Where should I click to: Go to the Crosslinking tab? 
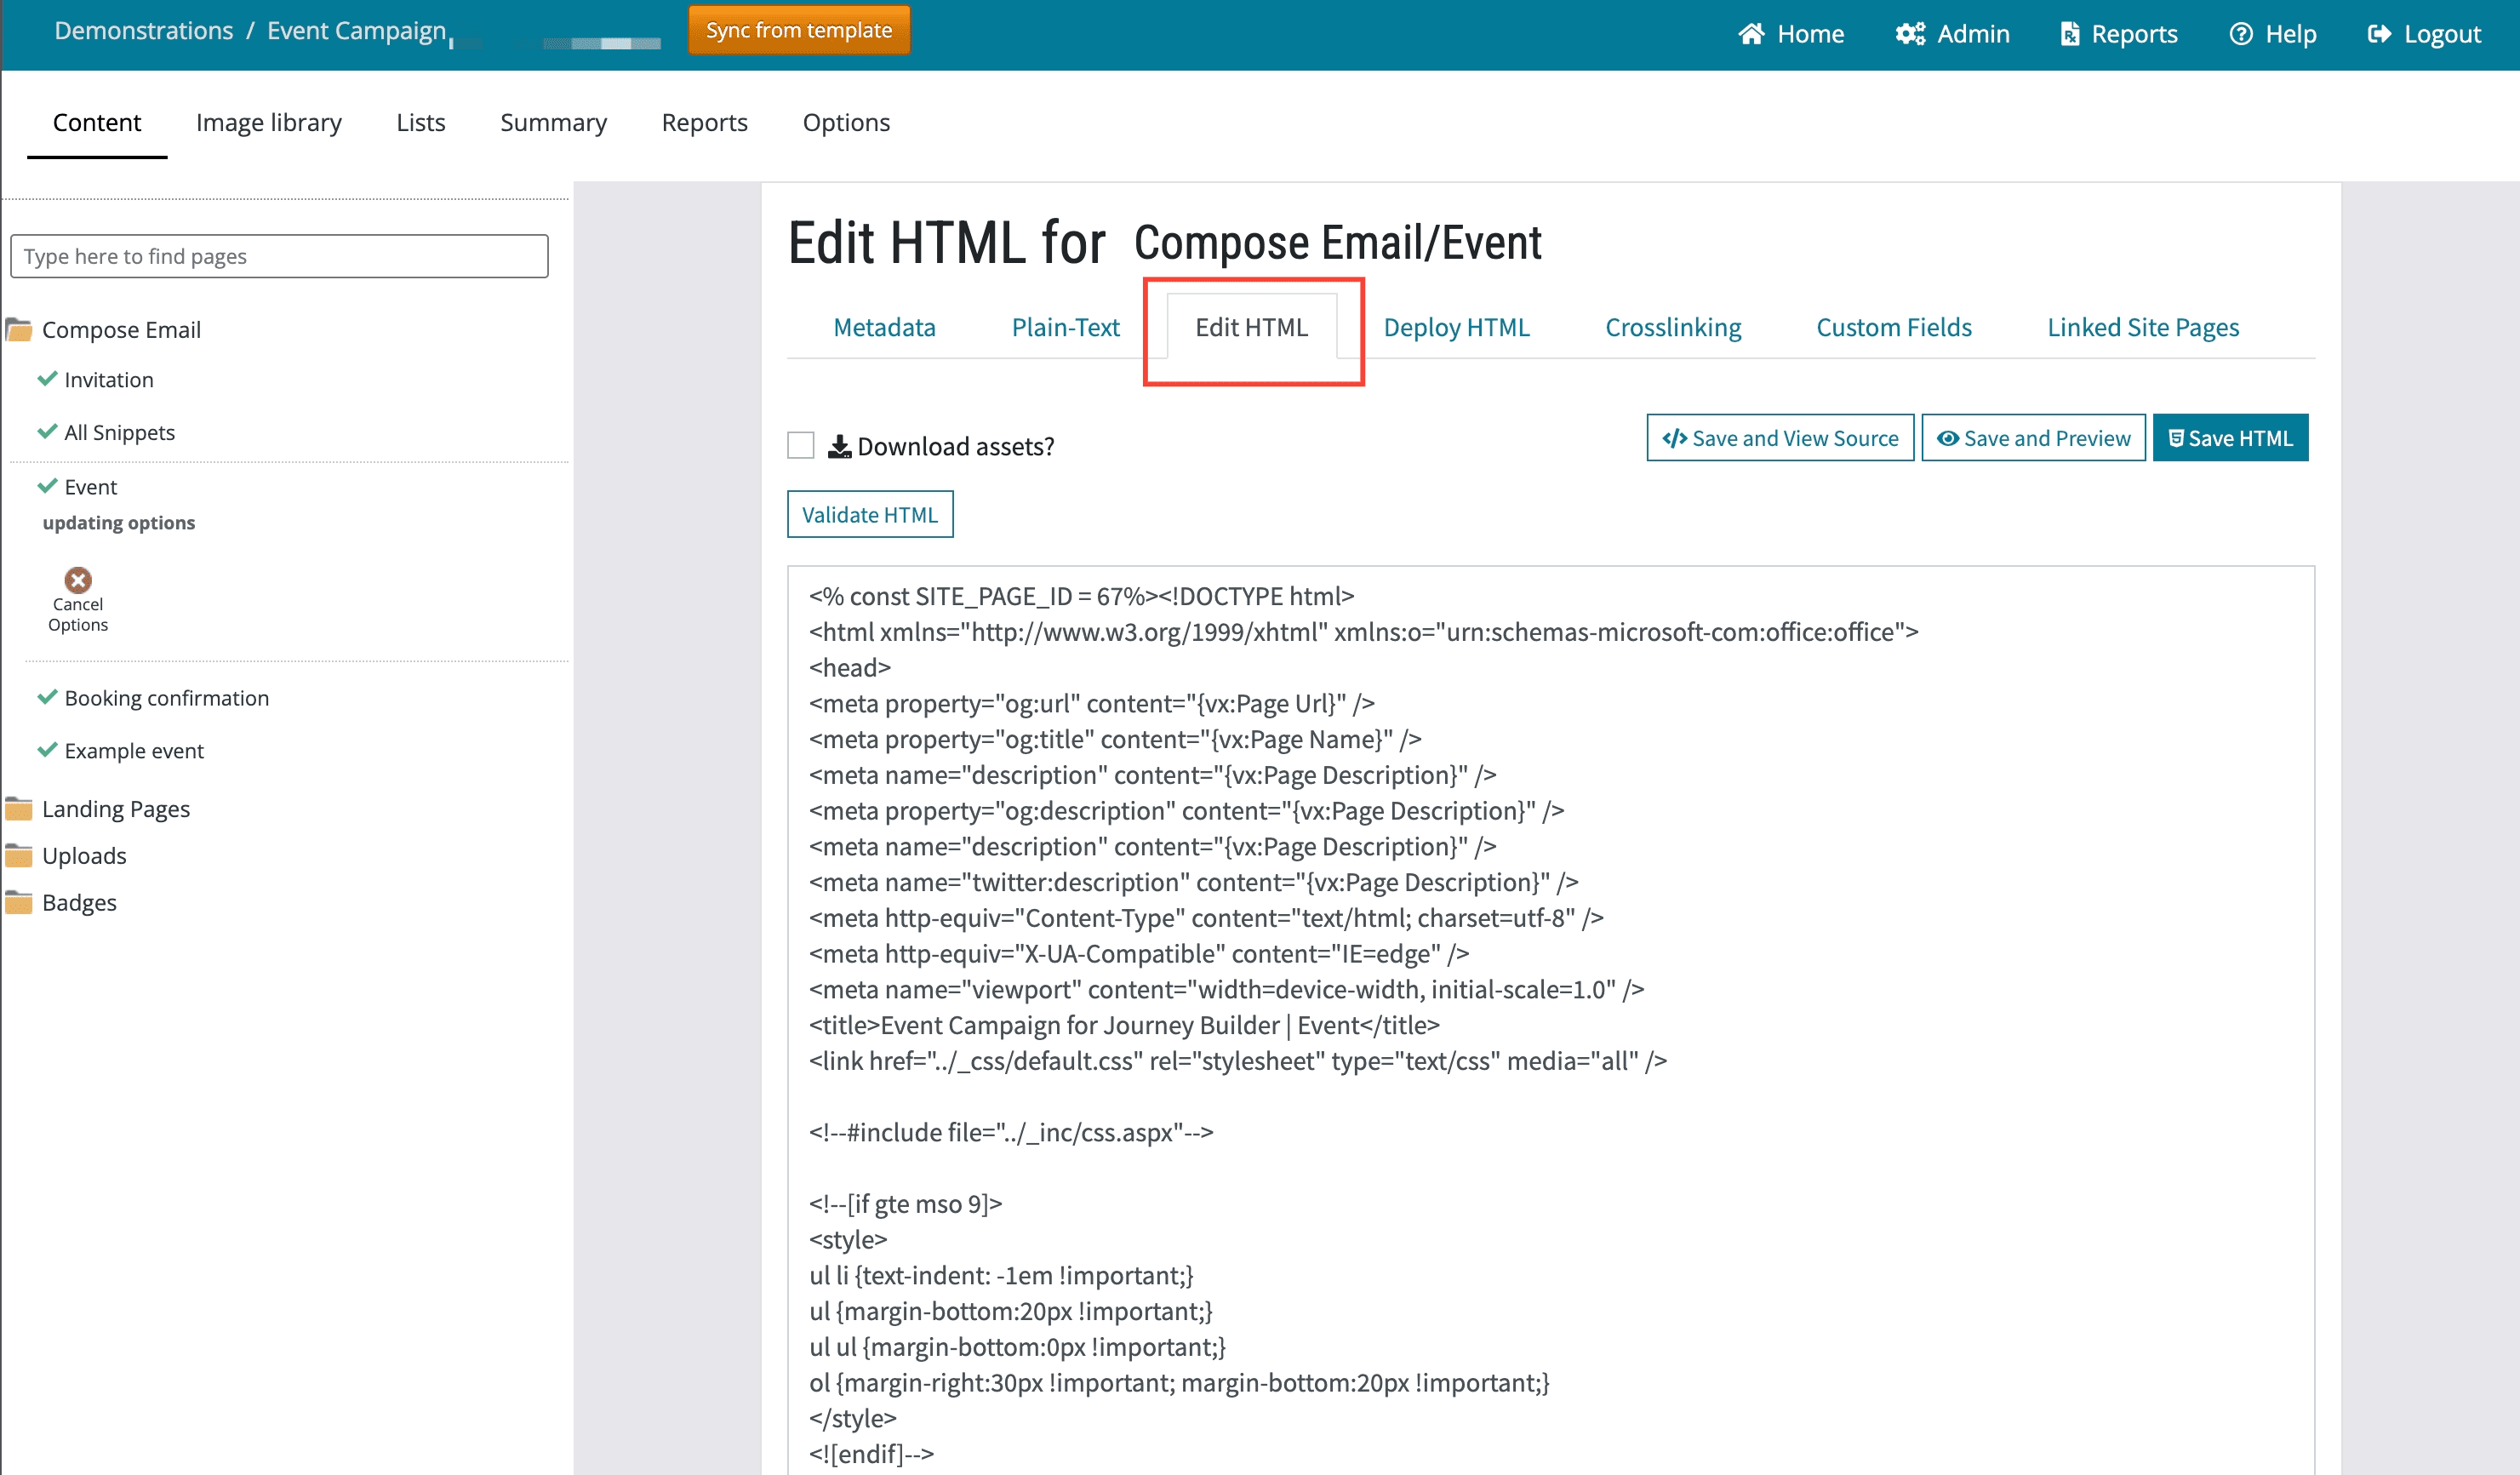coord(1673,327)
